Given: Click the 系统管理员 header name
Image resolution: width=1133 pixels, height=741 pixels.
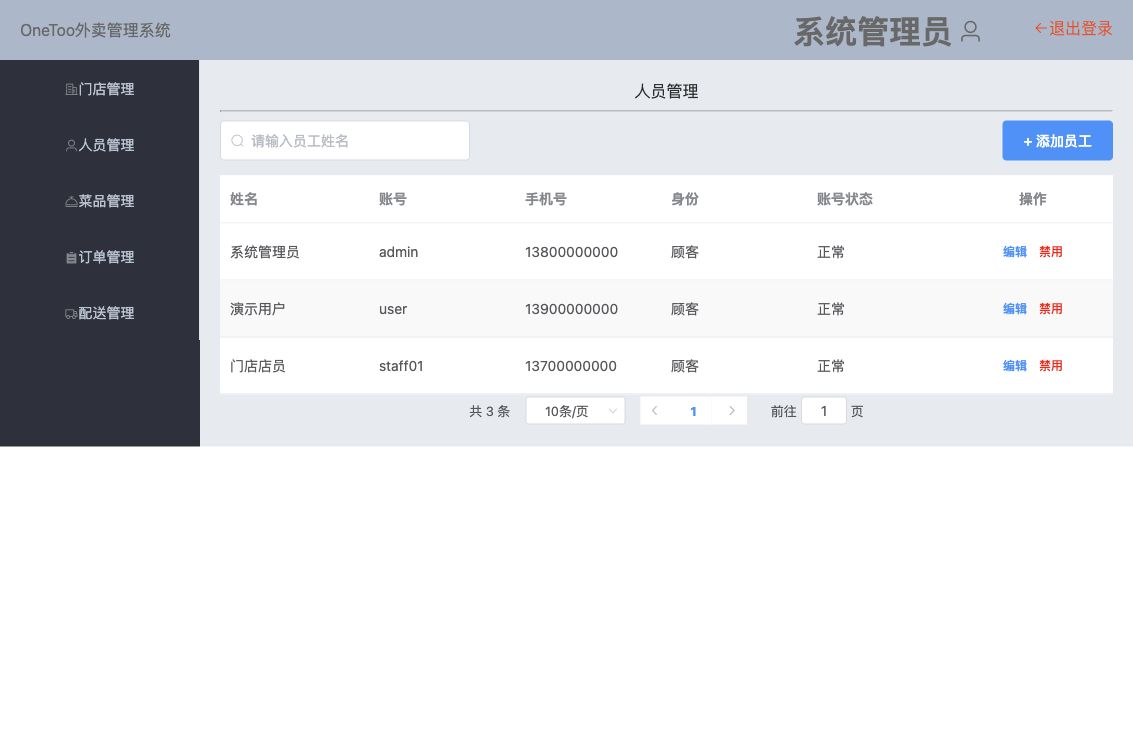Looking at the screenshot, I should point(872,32).
